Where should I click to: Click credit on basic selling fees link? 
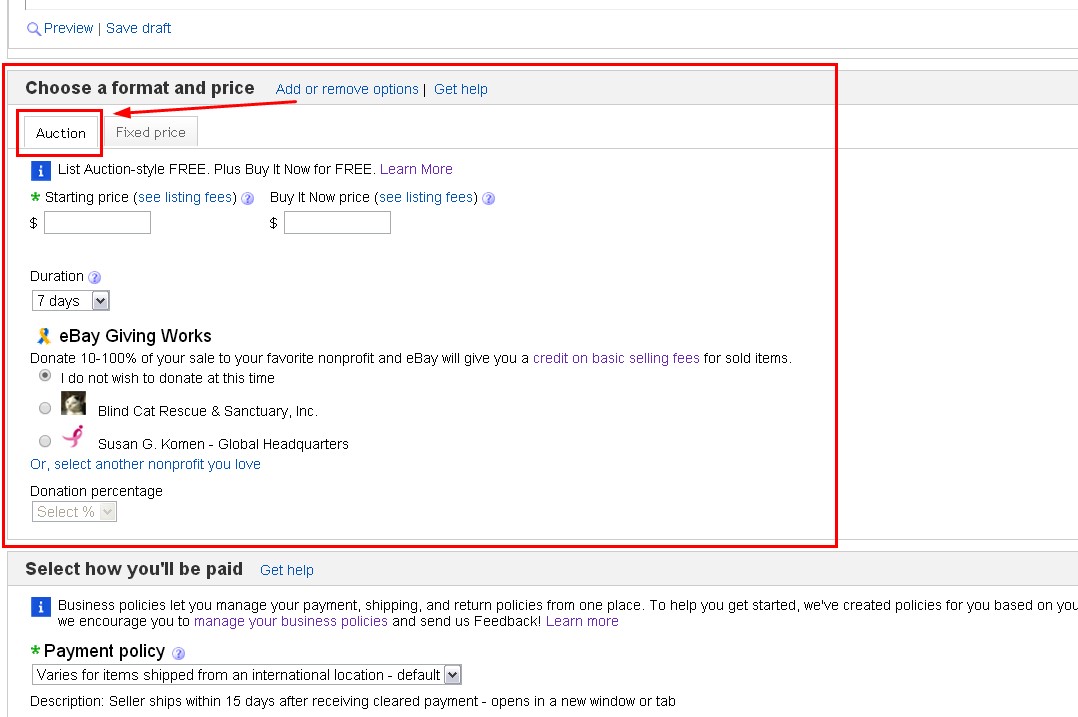point(616,358)
